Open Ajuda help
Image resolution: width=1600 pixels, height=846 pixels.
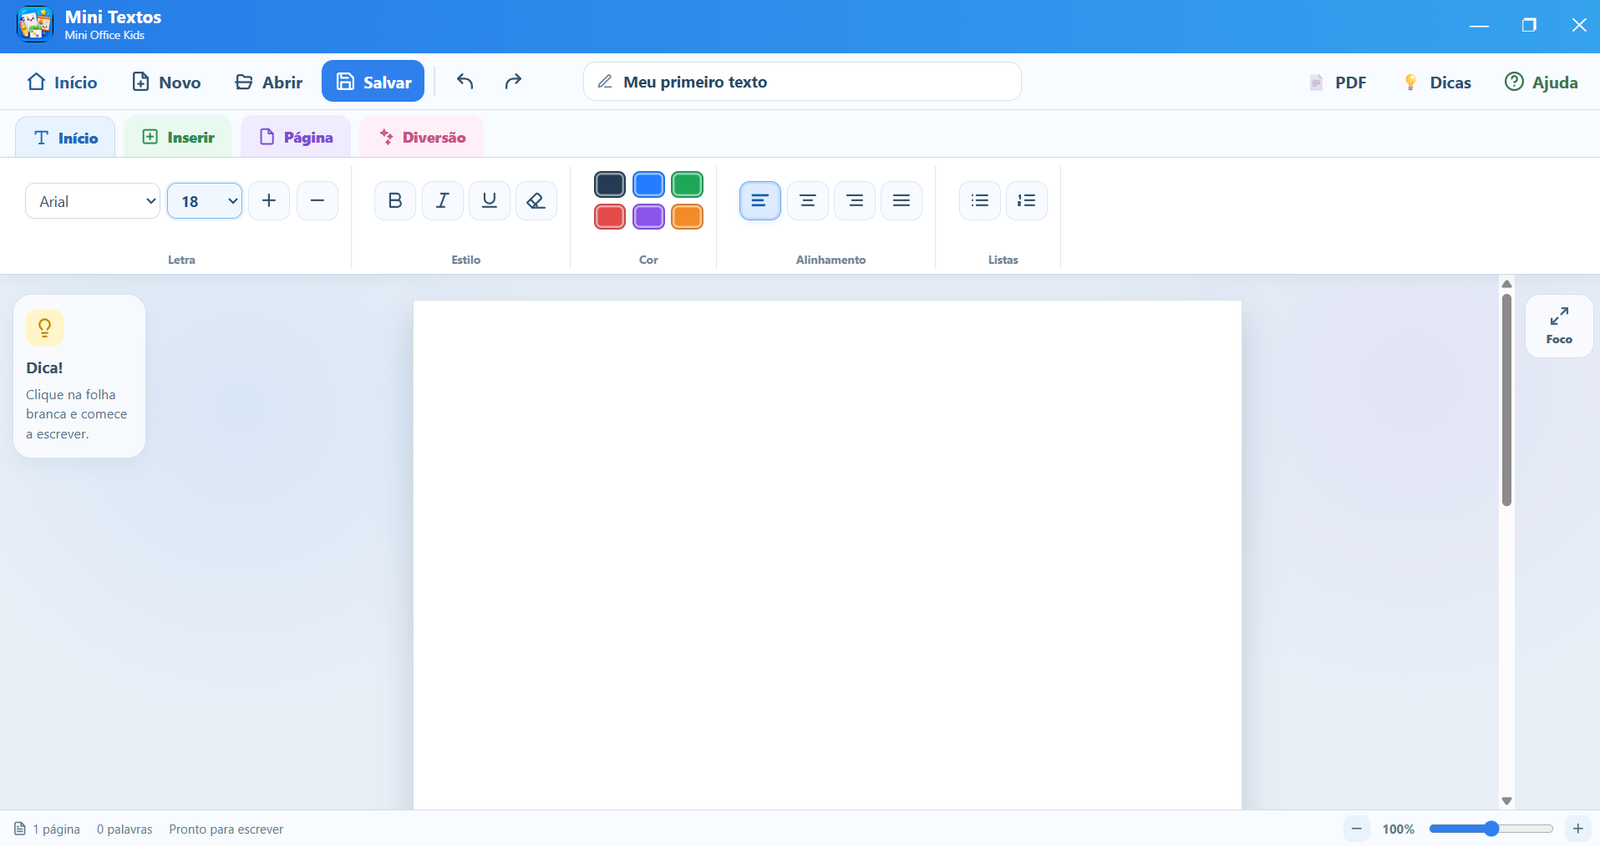point(1541,82)
